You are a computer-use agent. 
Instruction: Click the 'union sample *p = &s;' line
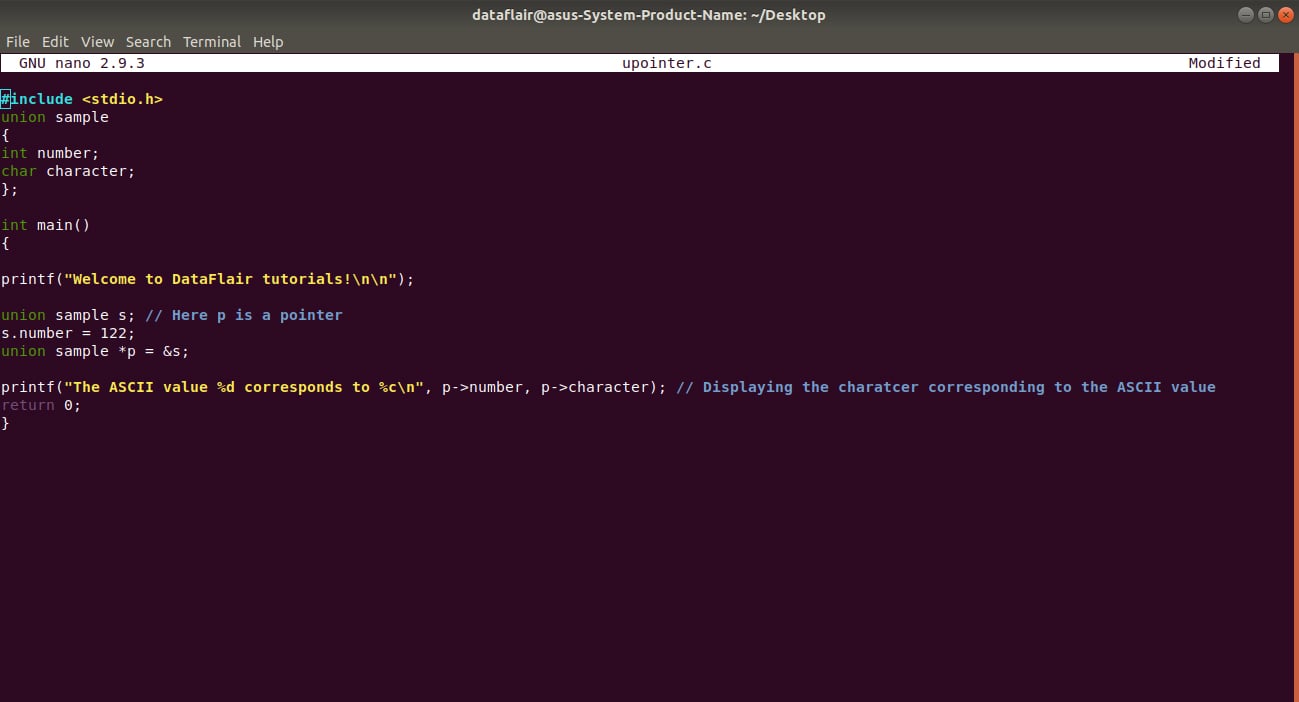tap(95, 351)
